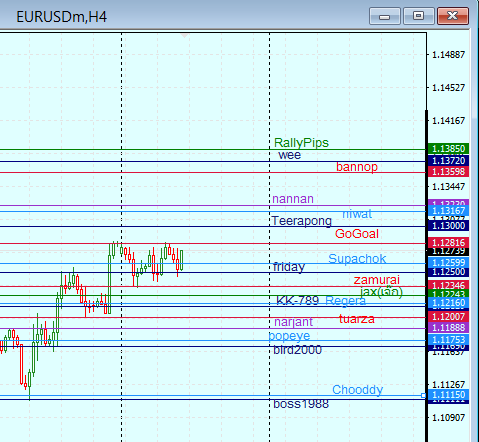Click the minimize window button
The height and width of the screenshot is (442, 479).
385,16
